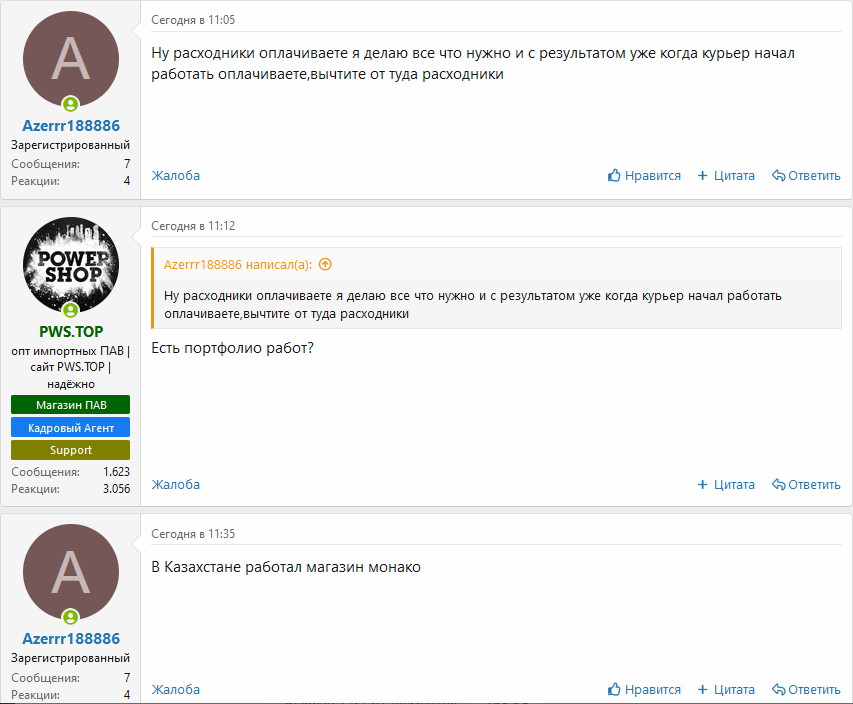
Task: Click the Quote plus icon on the 11:05 post
Action: pyautogui.click(x=703, y=176)
